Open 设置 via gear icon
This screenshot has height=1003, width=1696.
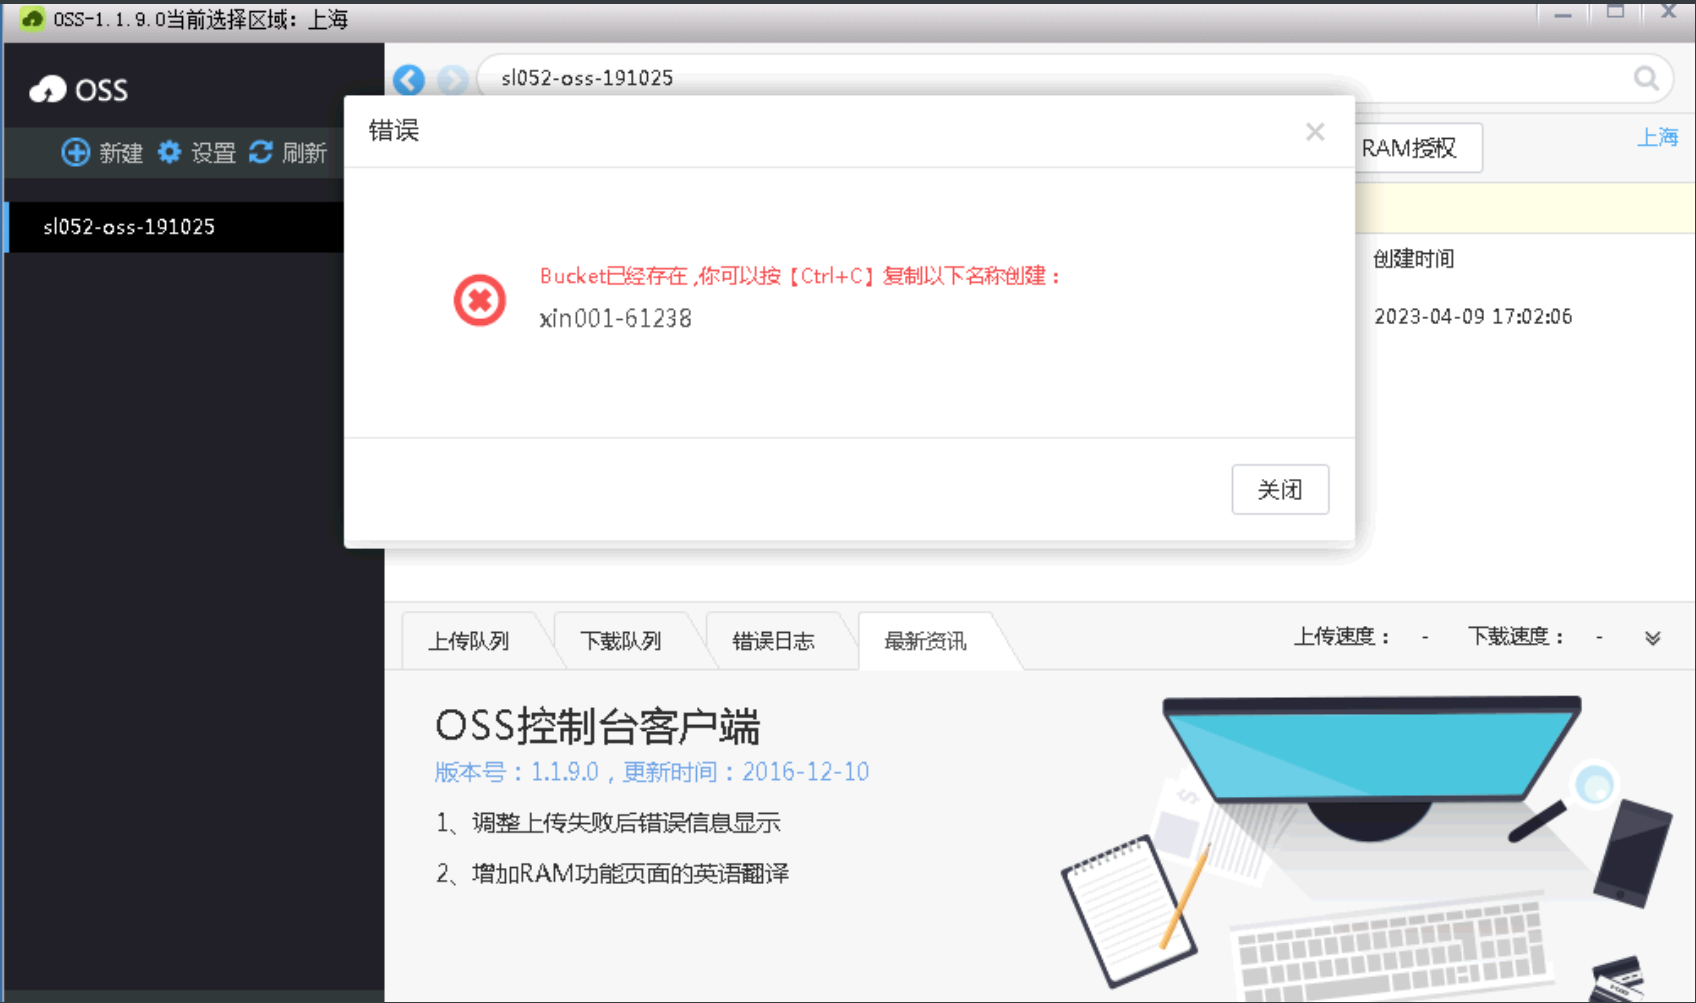169,152
